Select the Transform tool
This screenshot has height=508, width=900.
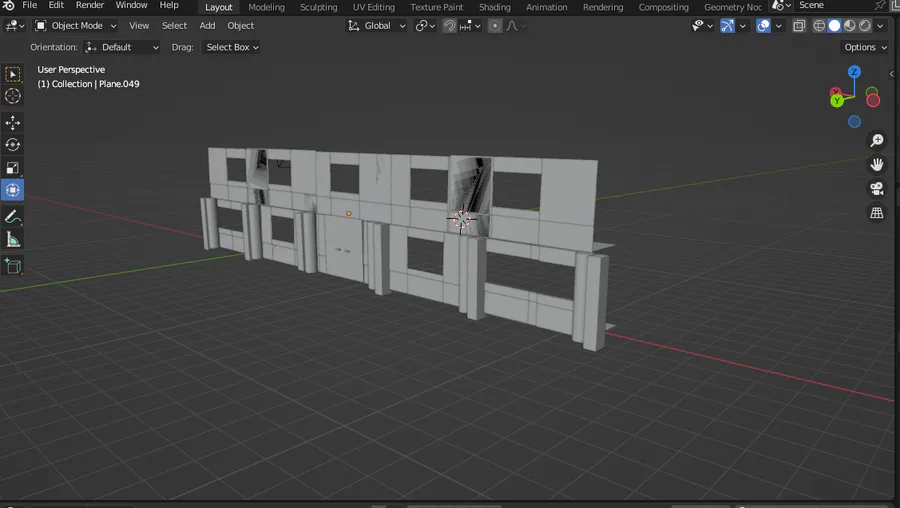pyautogui.click(x=13, y=190)
